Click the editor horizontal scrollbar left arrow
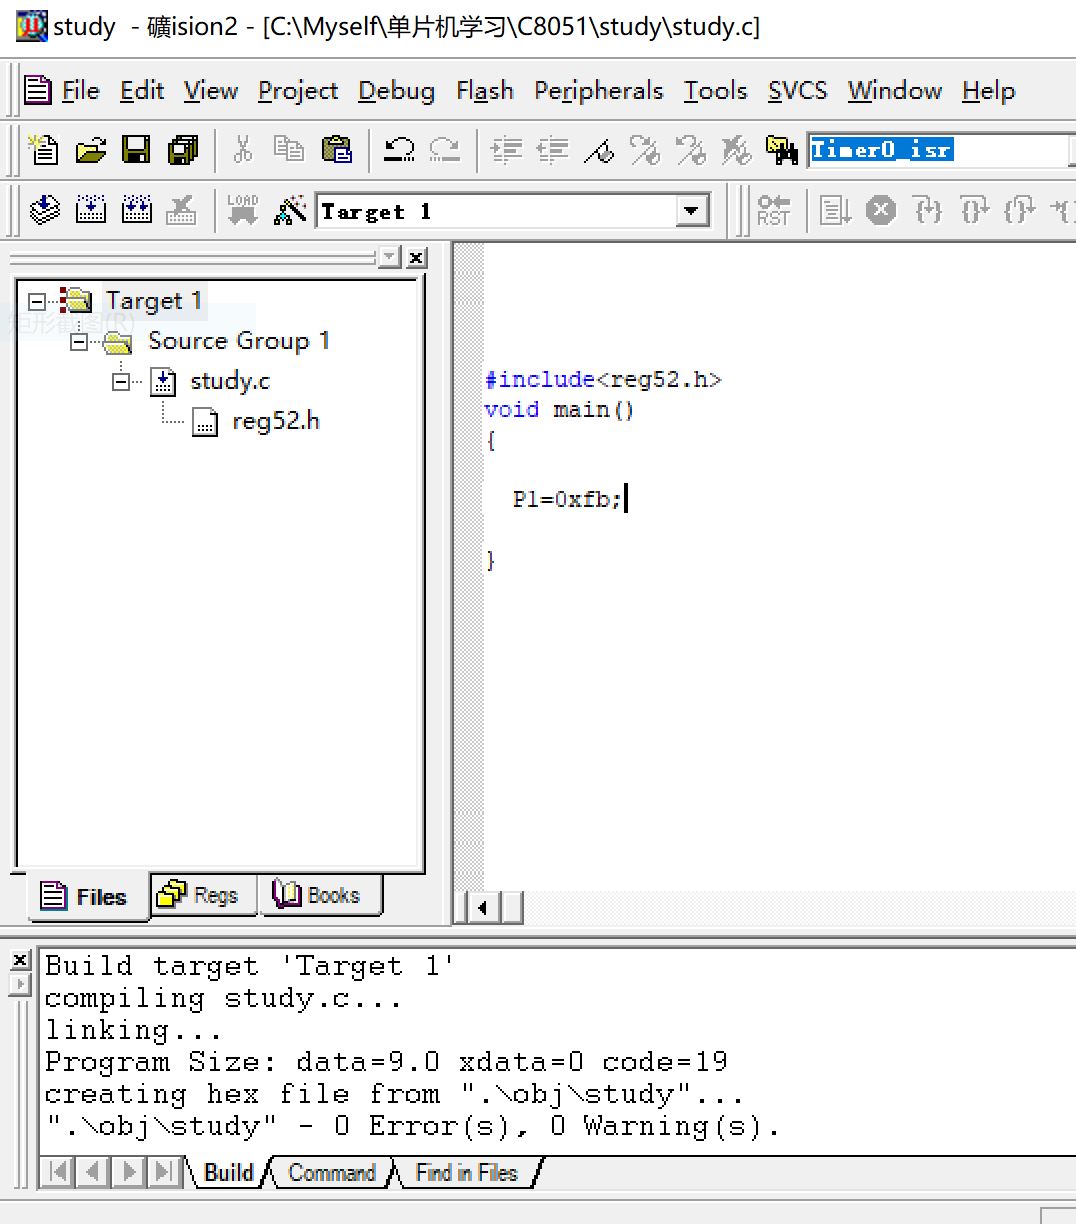1076x1224 pixels. coord(484,907)
